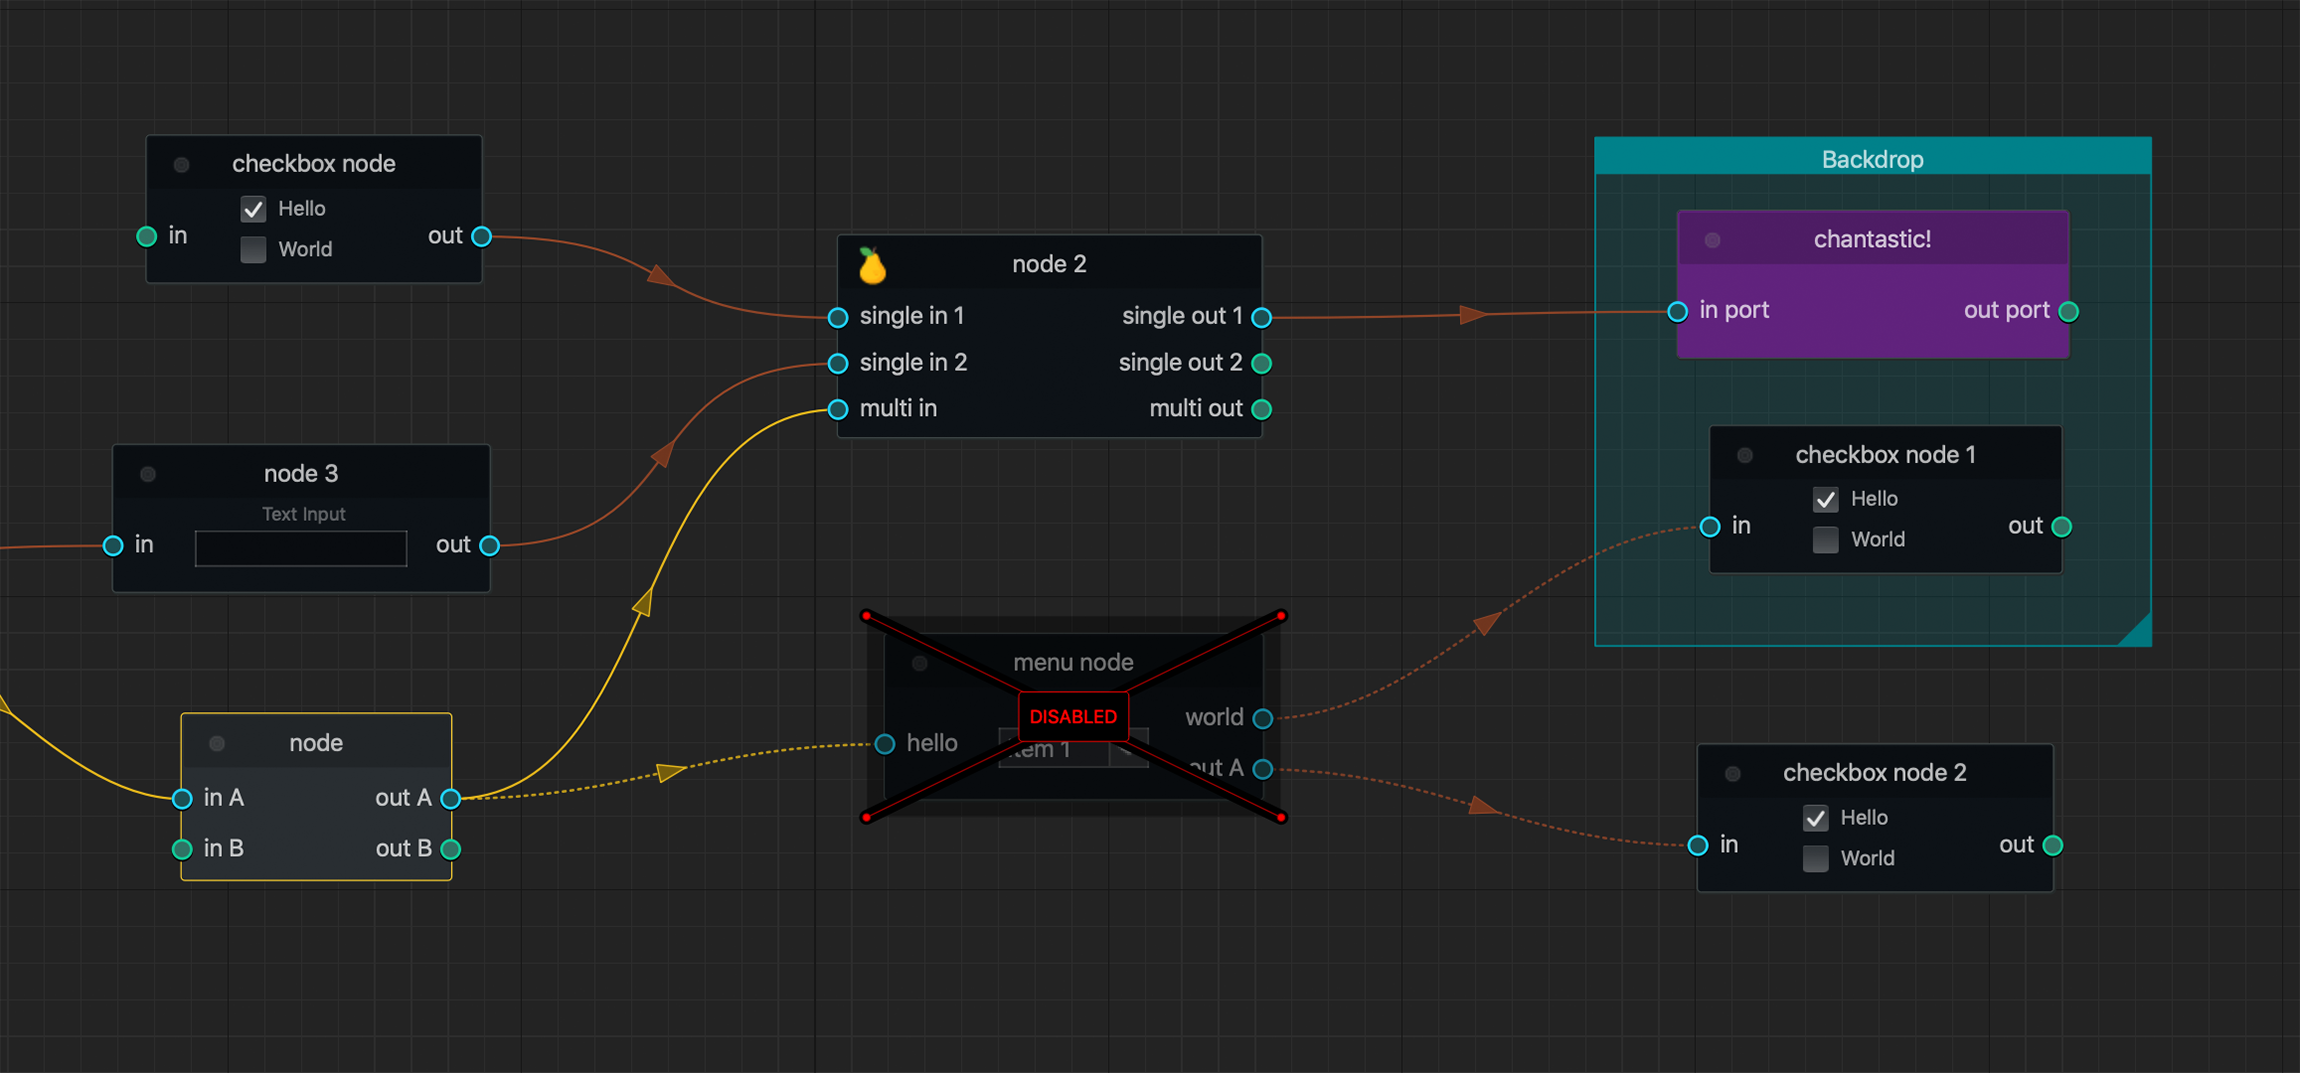This screenshot has height=1073, width=2300.
Task: Click the in B port of the yellow node
Action: click(181, 848)
